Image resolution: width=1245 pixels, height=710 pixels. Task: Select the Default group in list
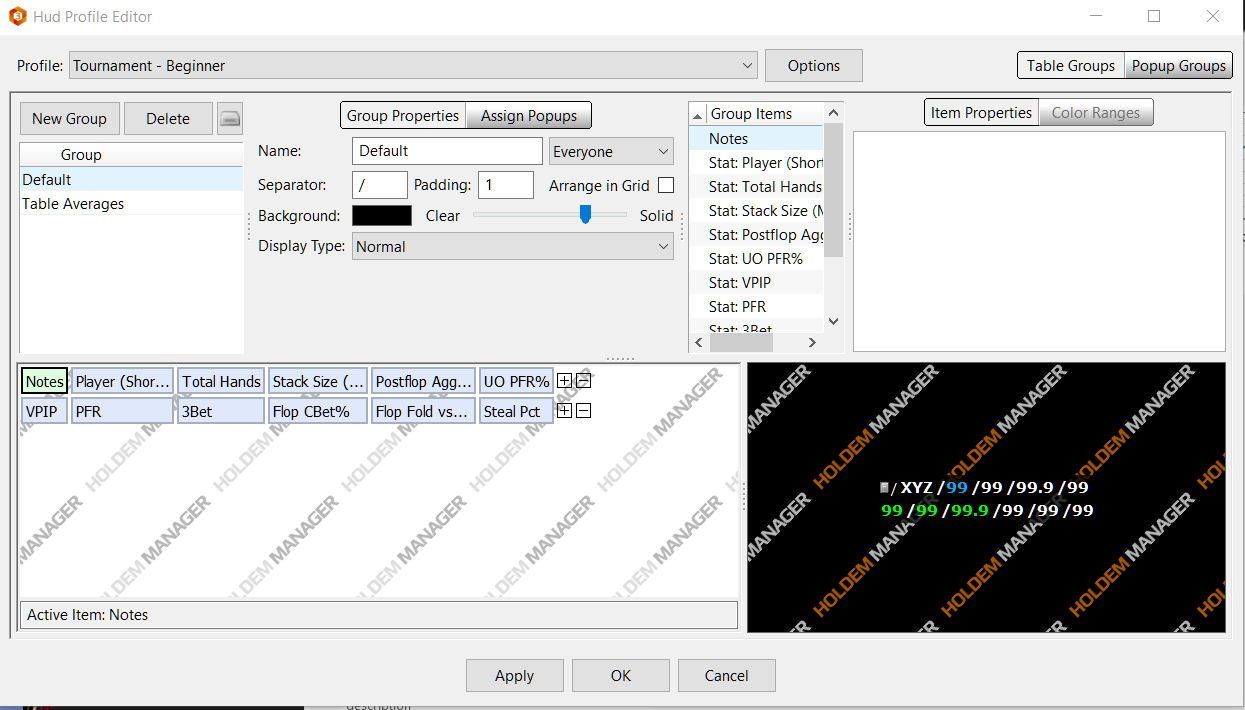tap(131, 180)
